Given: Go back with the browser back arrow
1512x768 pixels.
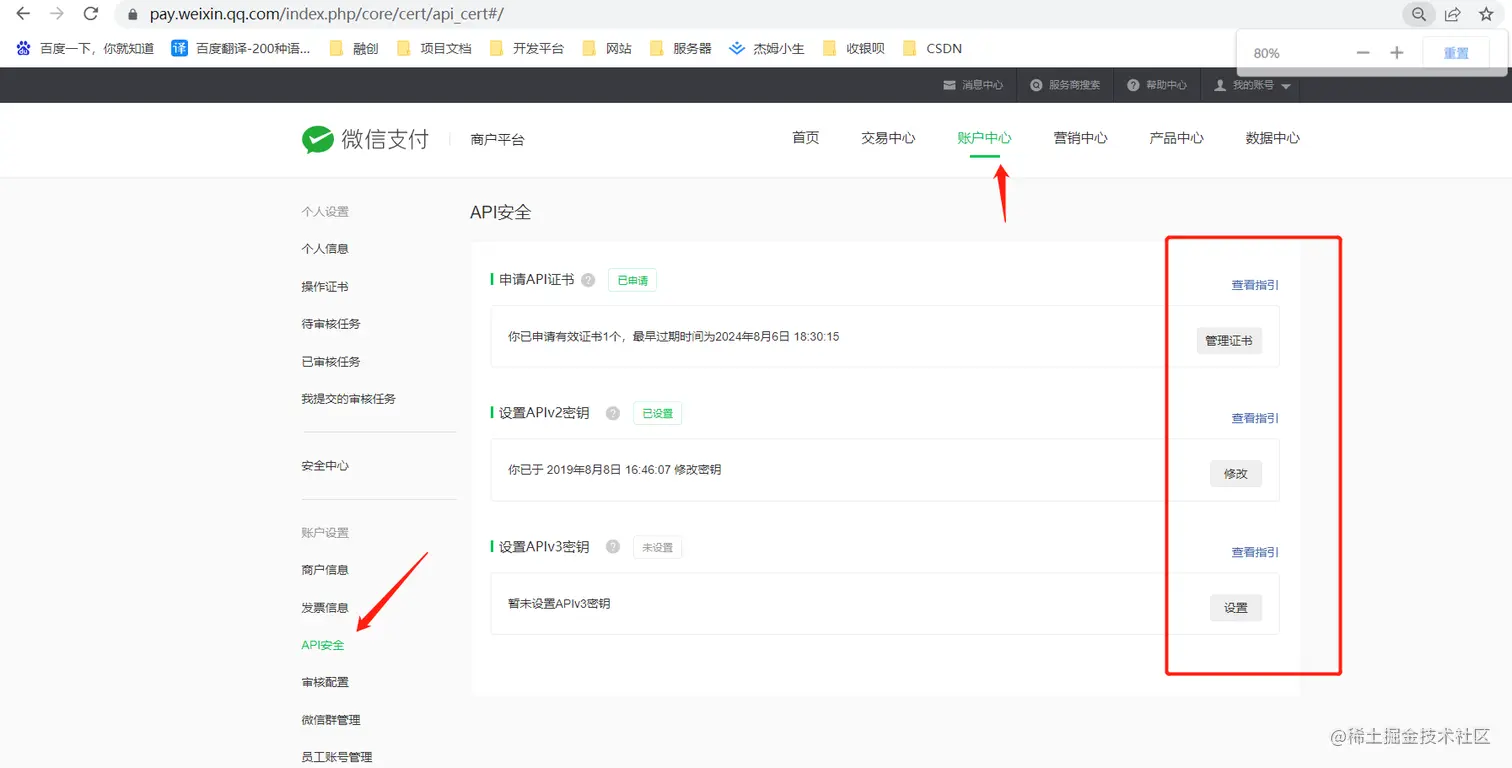Looking at the screenshot, I should tap(23, 14).
